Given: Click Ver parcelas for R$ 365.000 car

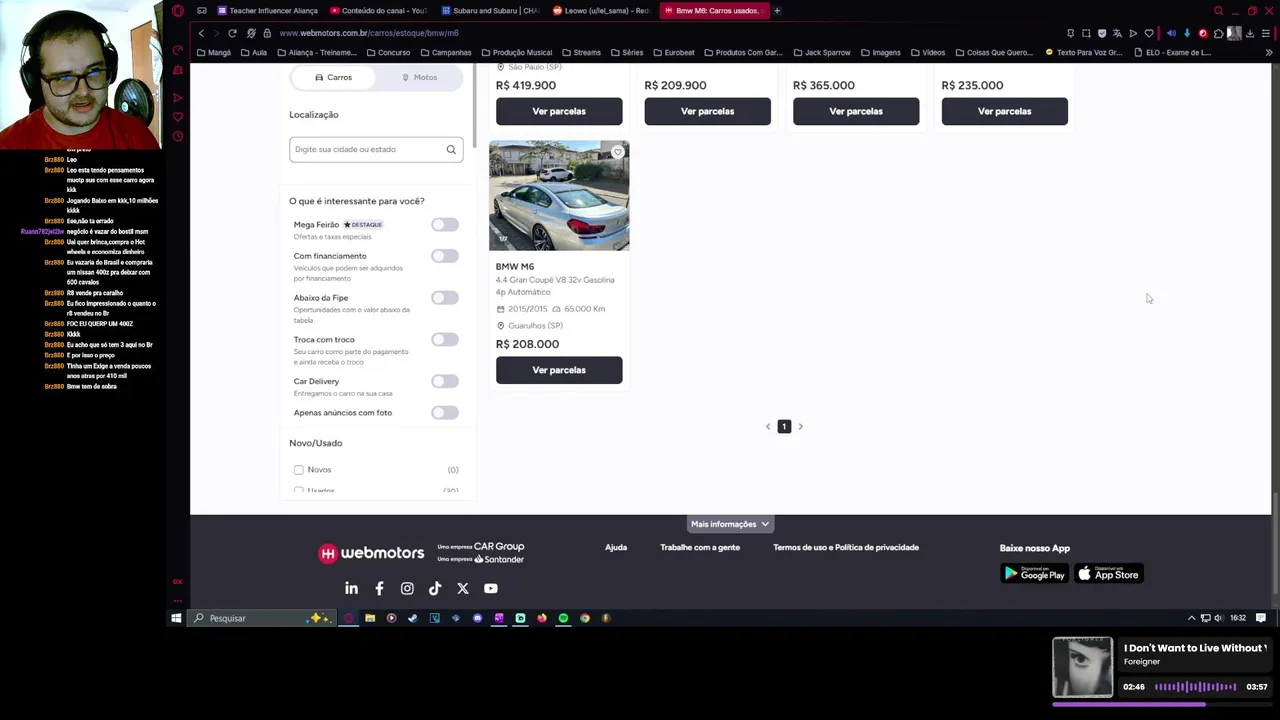Looking at the screenshot, I should coord(856,111).
